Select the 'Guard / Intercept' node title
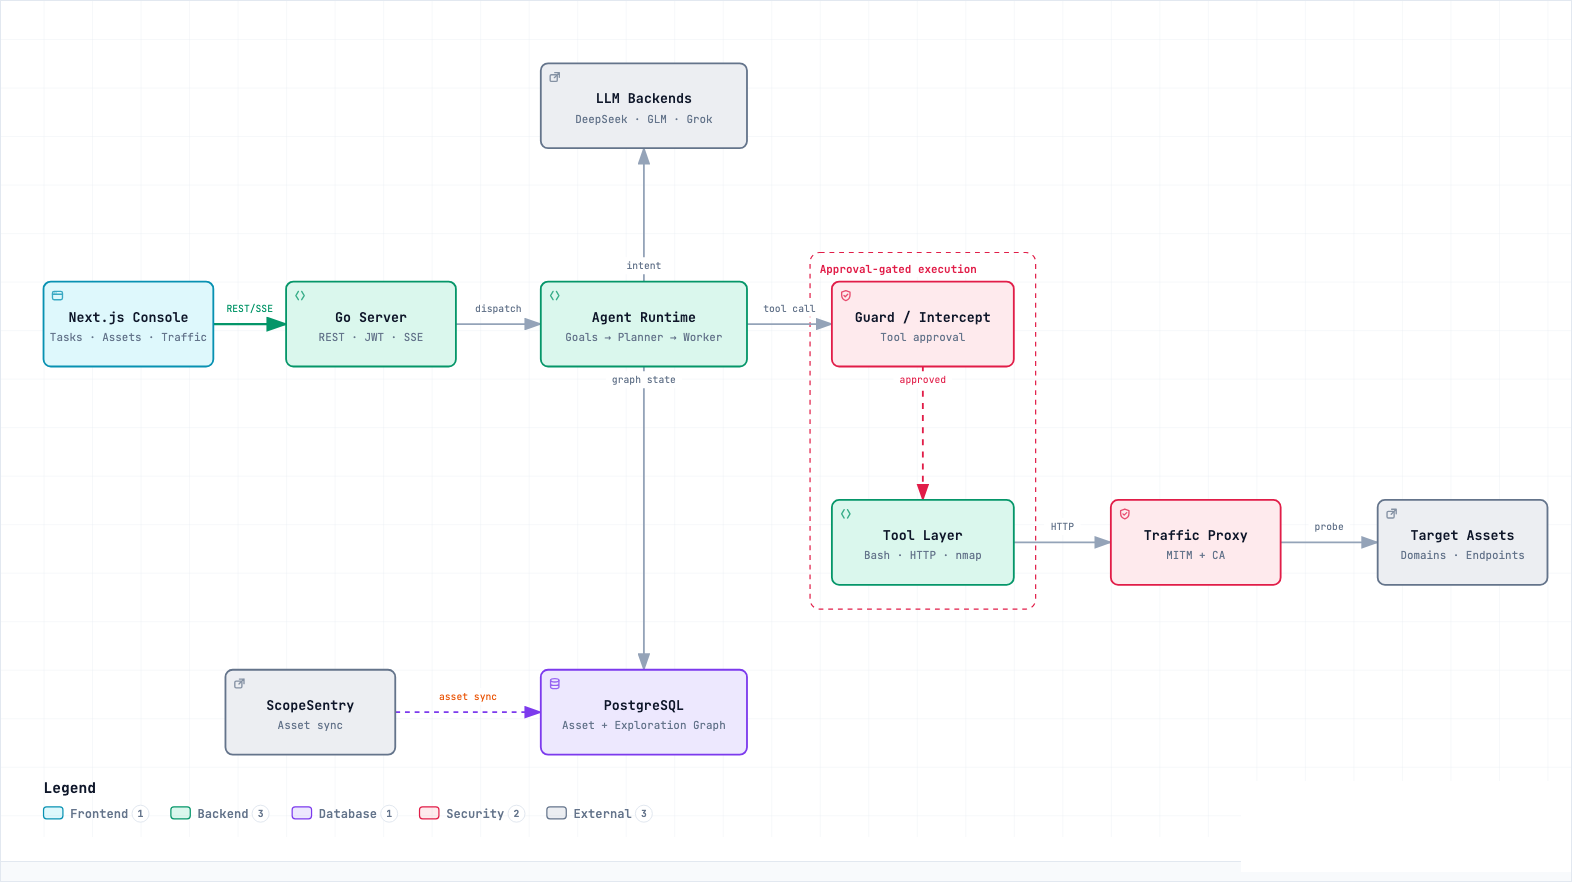1572x882 pixels. tap(923, 317)
